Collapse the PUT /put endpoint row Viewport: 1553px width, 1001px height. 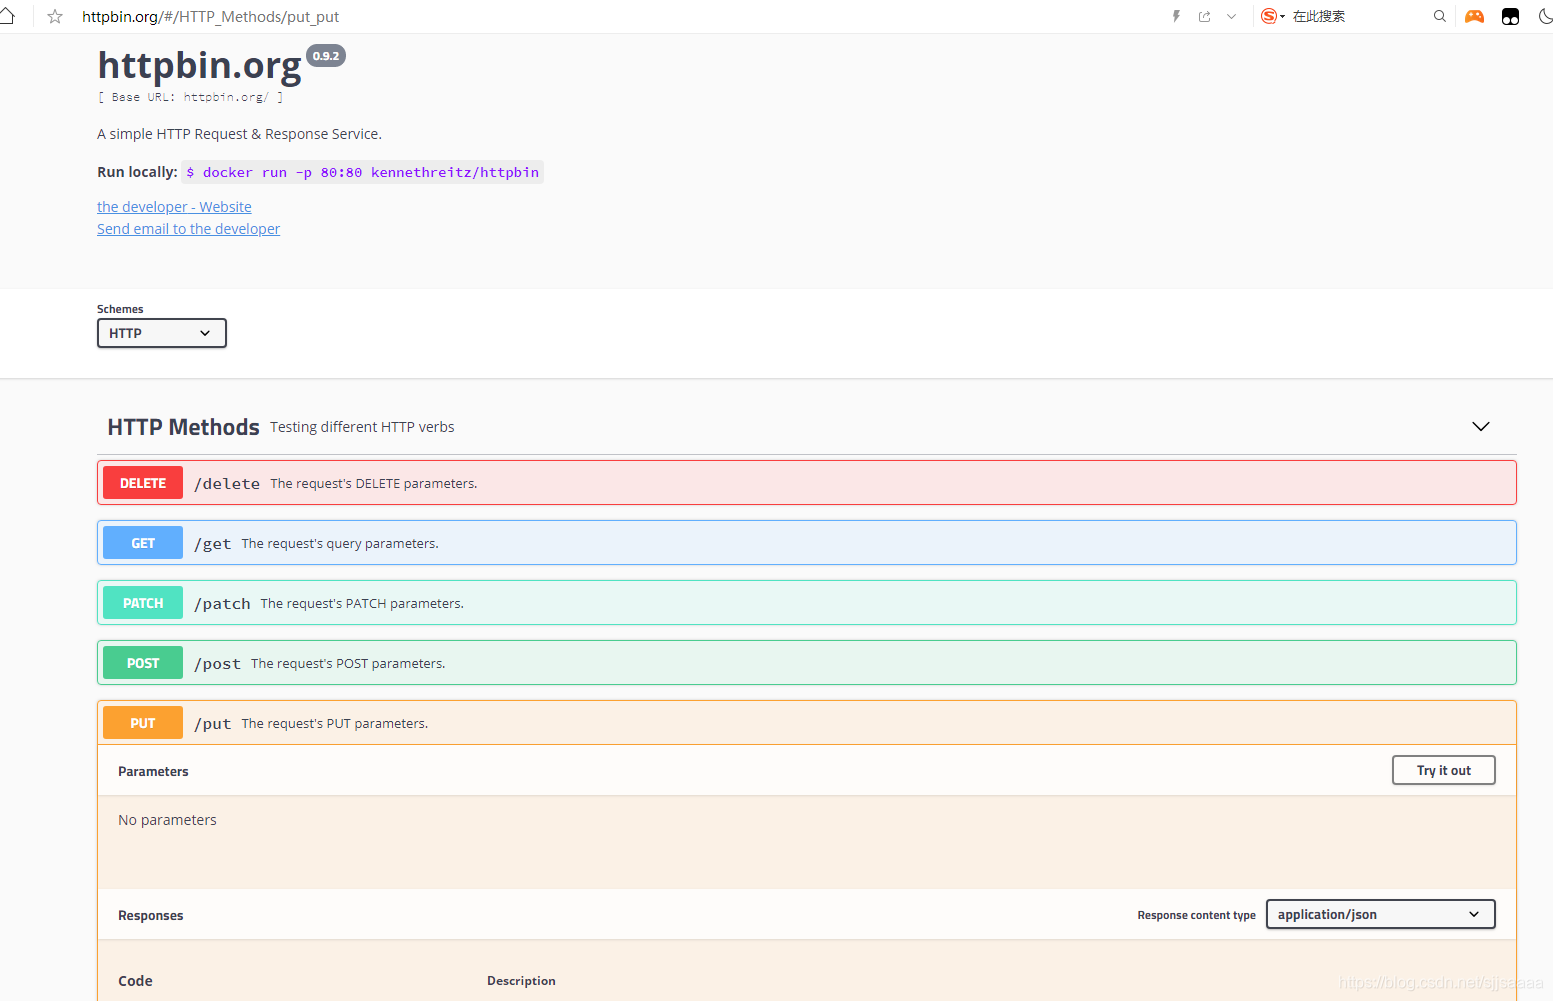coord(807,723)
